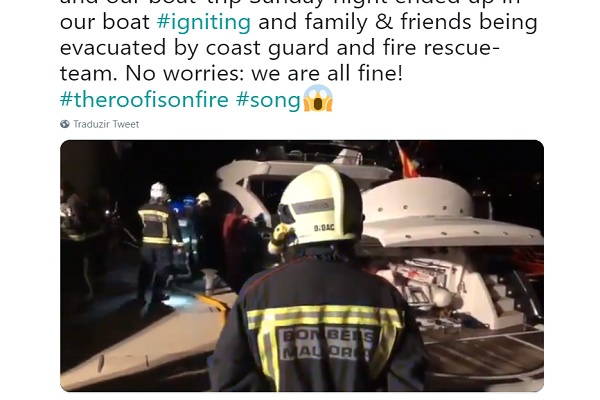The image size is (600, 400).
Task: Open the #theroofisonfire hashtag
Action: [x=144, y=100]
